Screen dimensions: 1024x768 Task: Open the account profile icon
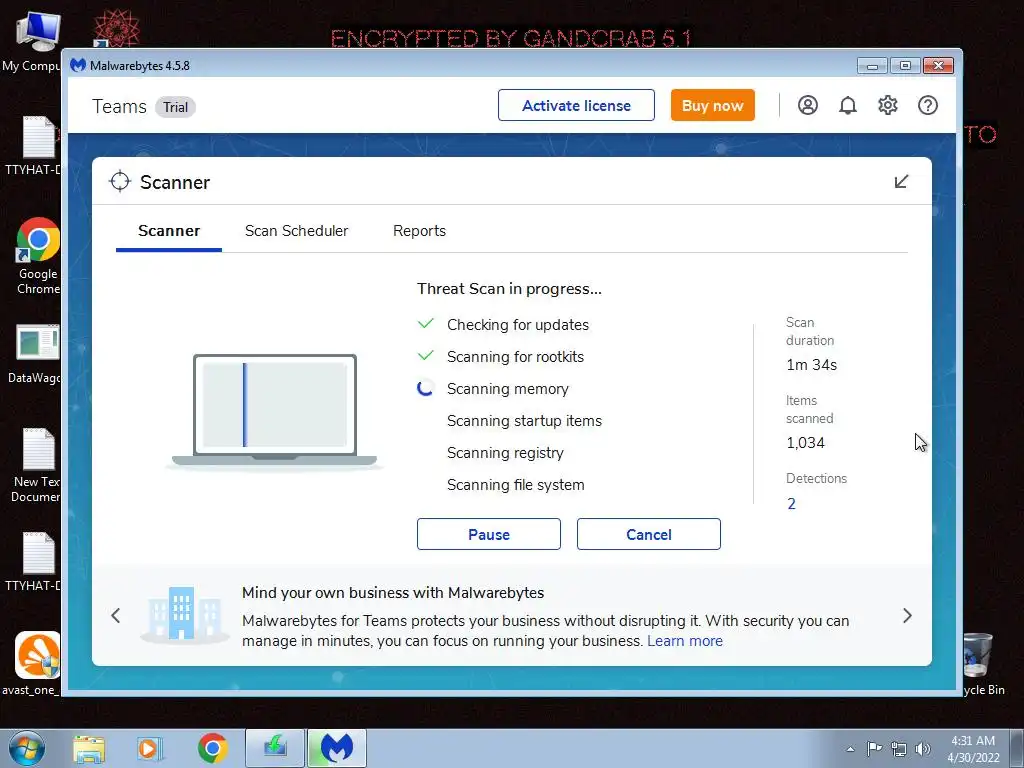[807, 105]
